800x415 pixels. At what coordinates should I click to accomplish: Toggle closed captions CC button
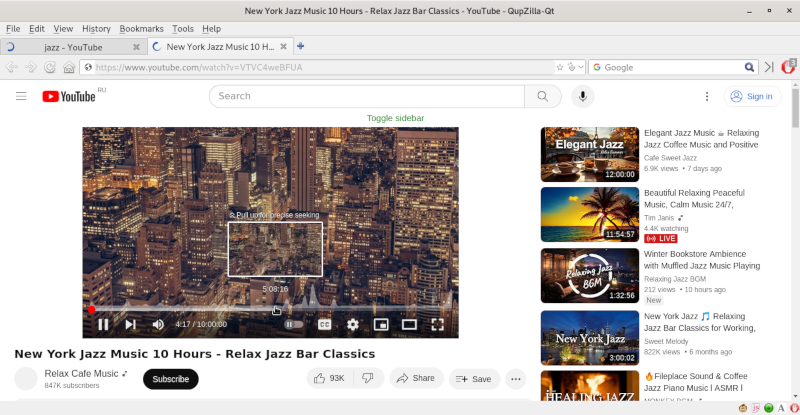[324, 324]
